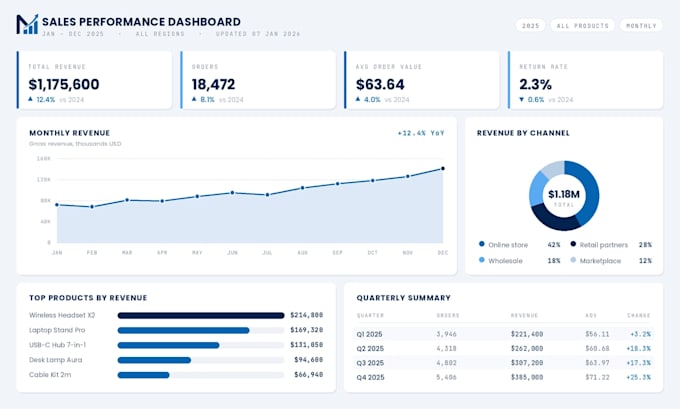
Task: Click the $1.18M donut chart center
Action: tap(564, 196)
